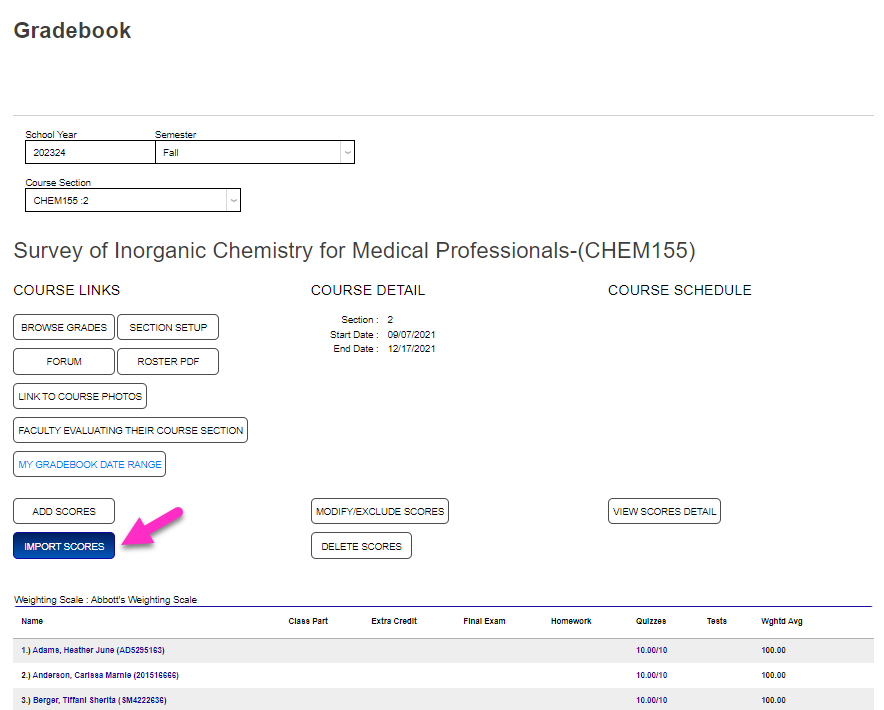Click the Delete Scores button

[x=361, y=545]
